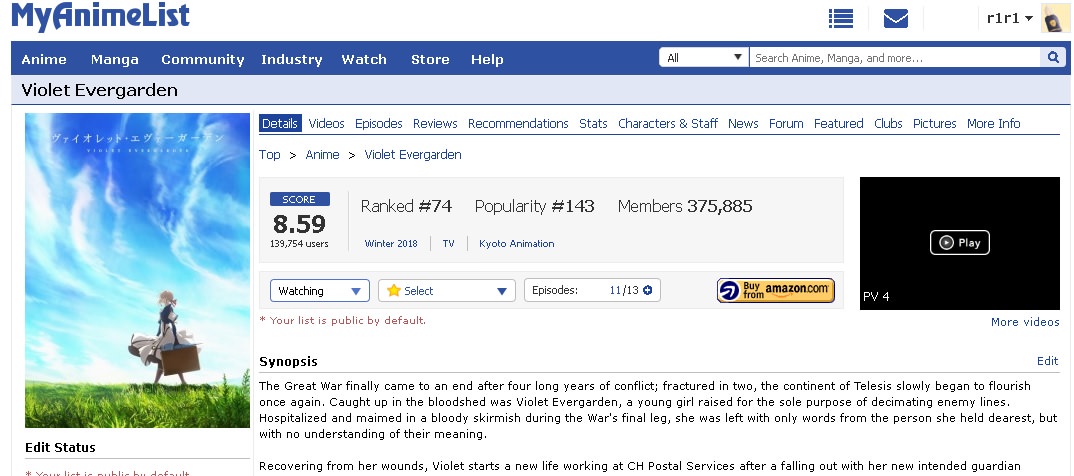Switch to the Featured tab

click(838, 123)
